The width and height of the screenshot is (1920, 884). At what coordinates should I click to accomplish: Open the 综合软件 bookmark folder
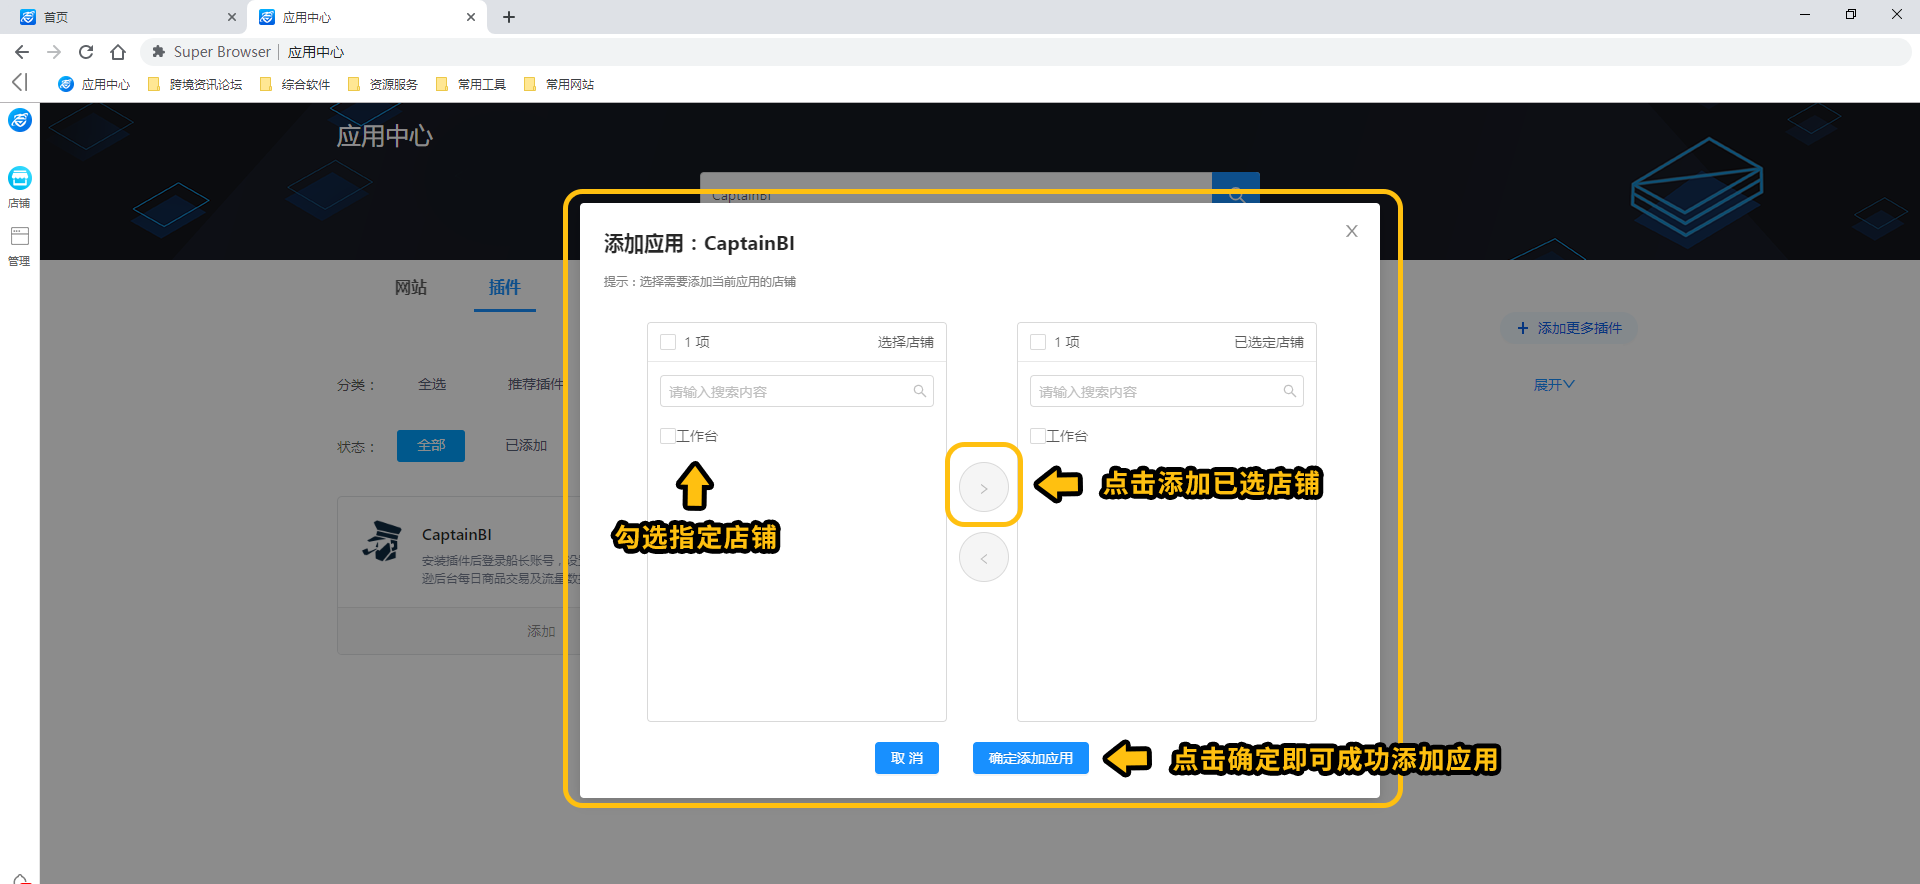[295, 84]
